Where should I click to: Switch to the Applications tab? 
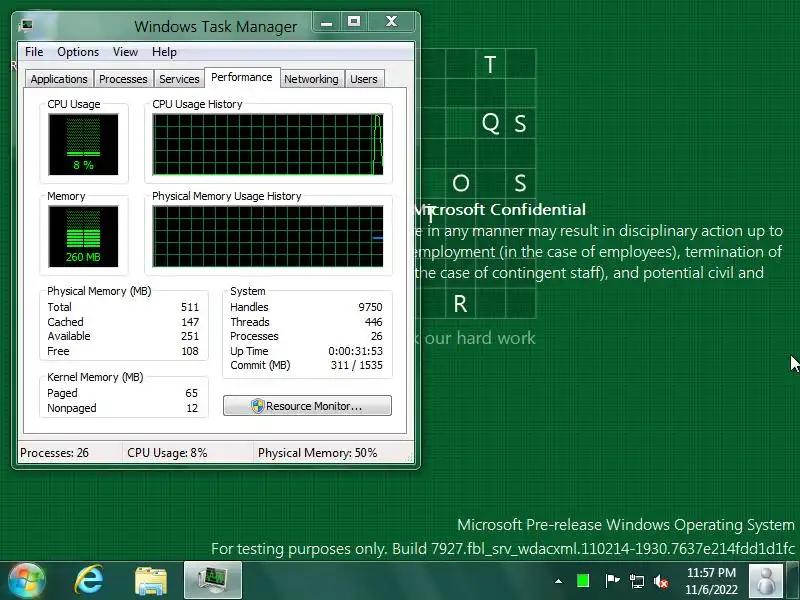pyautogui.click(x=59, y=79)
